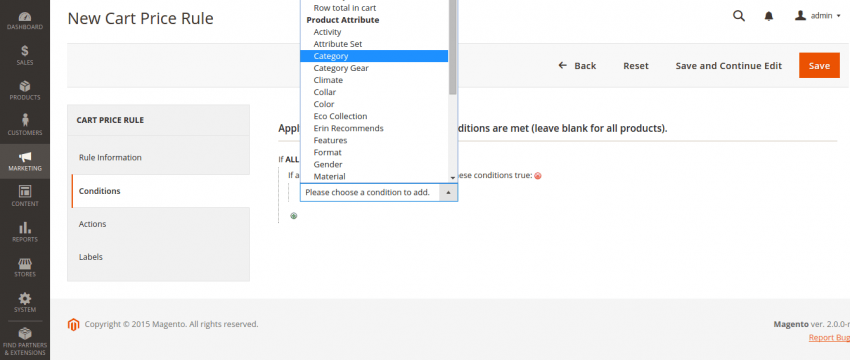Click the search magnifier icon

point(739,16)
